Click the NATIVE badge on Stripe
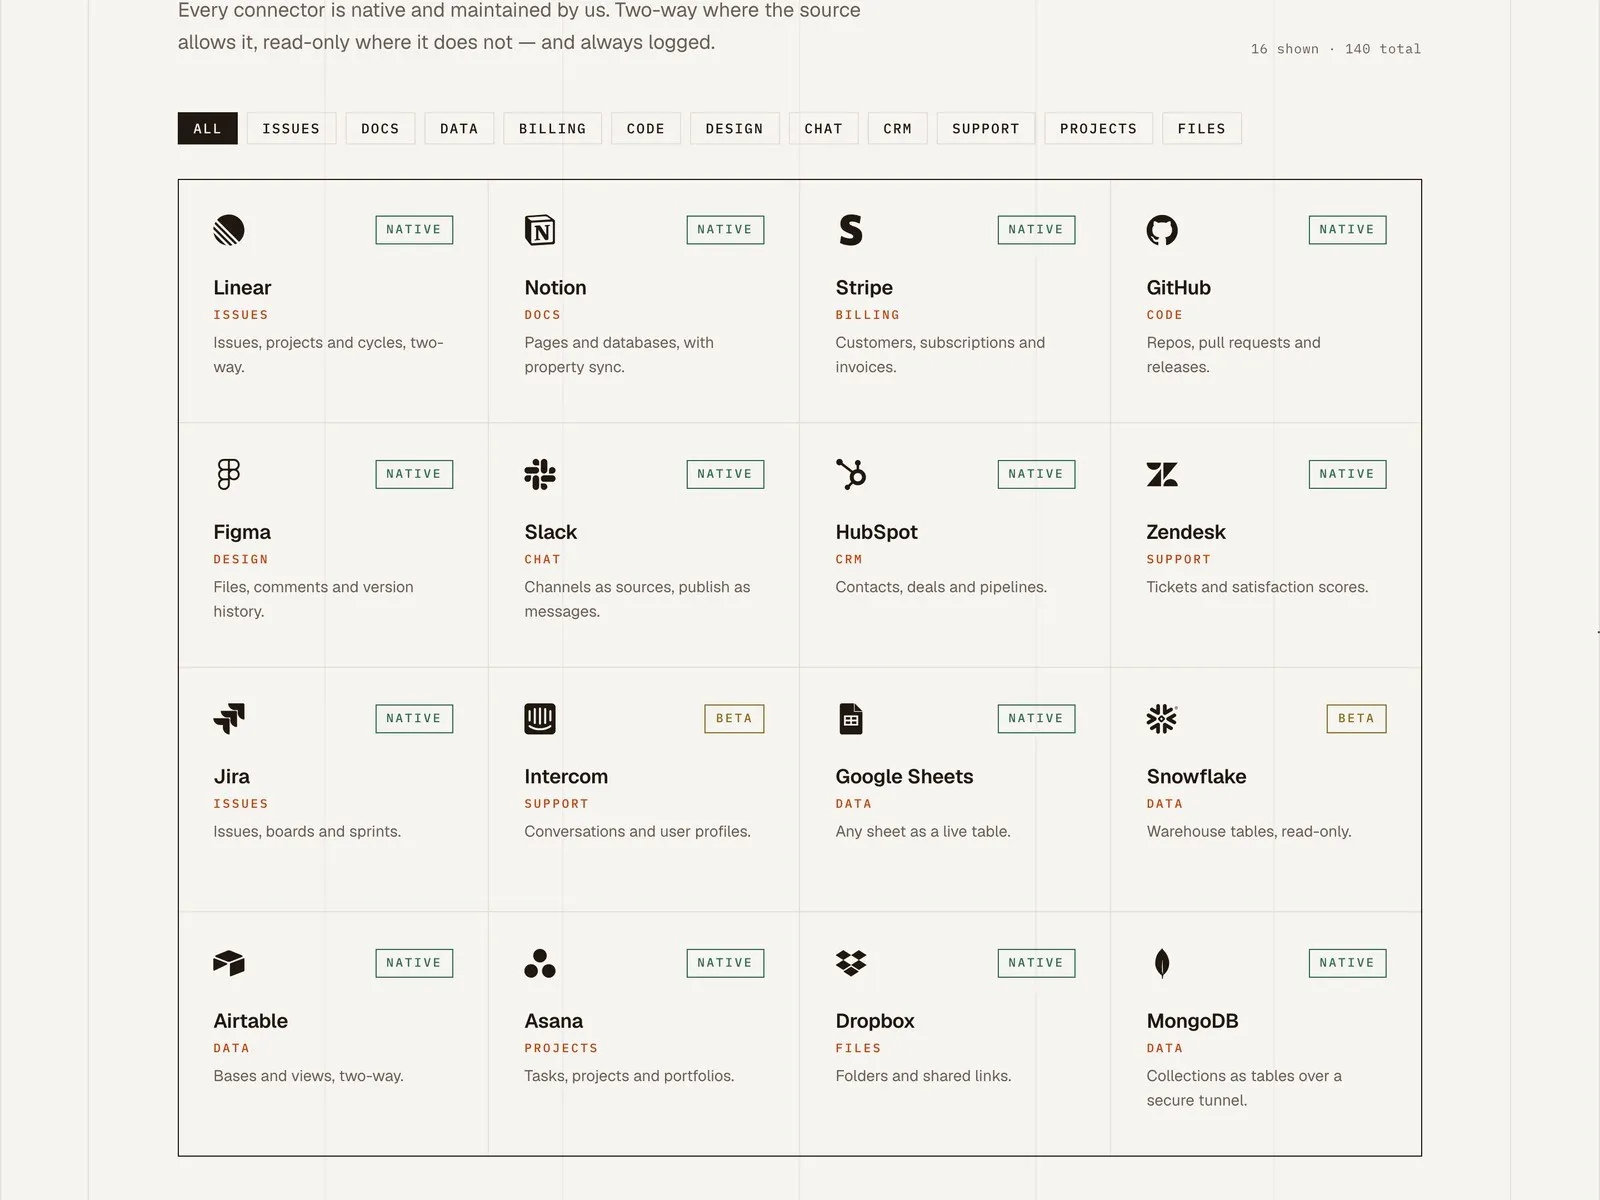This screenshot has width=1600, height=1200. (1036, 230)
